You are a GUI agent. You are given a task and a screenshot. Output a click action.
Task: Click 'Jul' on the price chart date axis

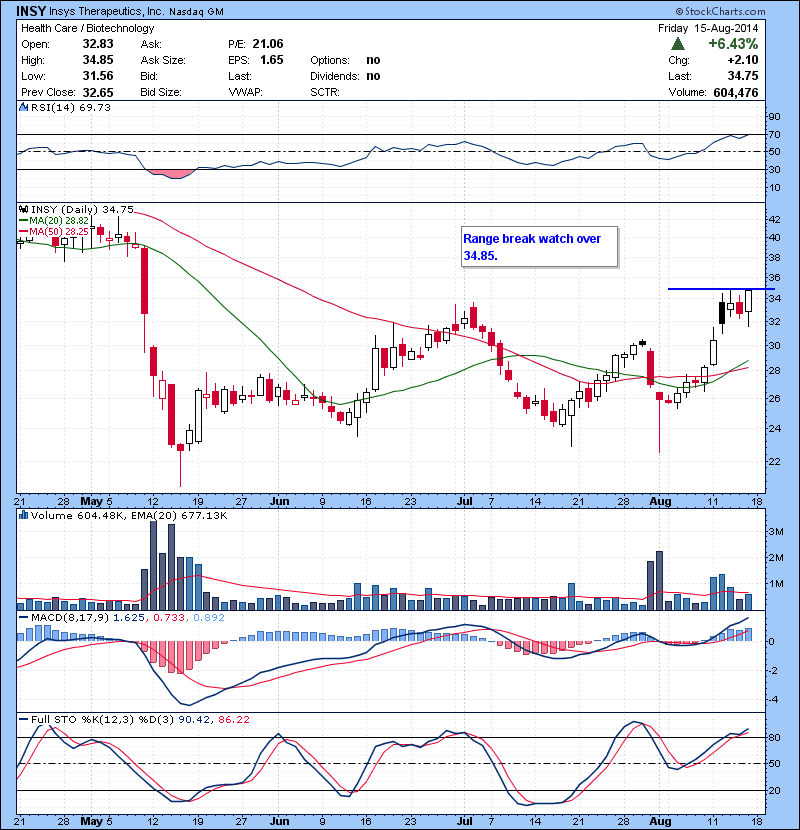[464, 501]
